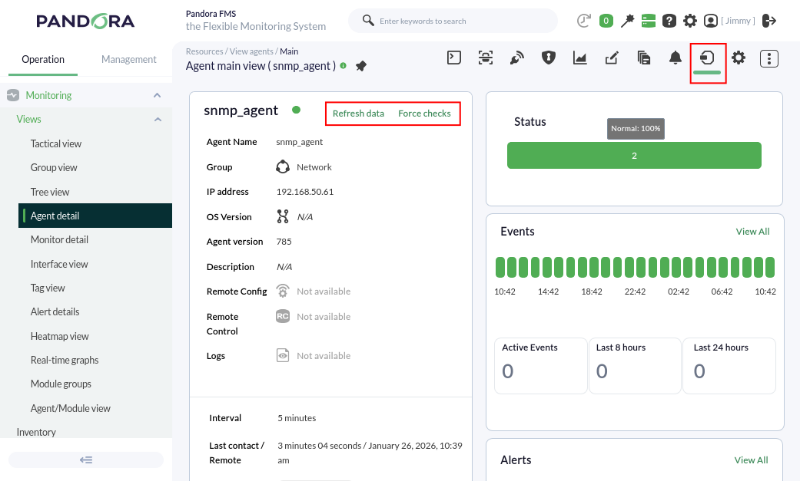
Task: Collapse the sidebar with bottom arrow button
Action: tap(86, 460)
